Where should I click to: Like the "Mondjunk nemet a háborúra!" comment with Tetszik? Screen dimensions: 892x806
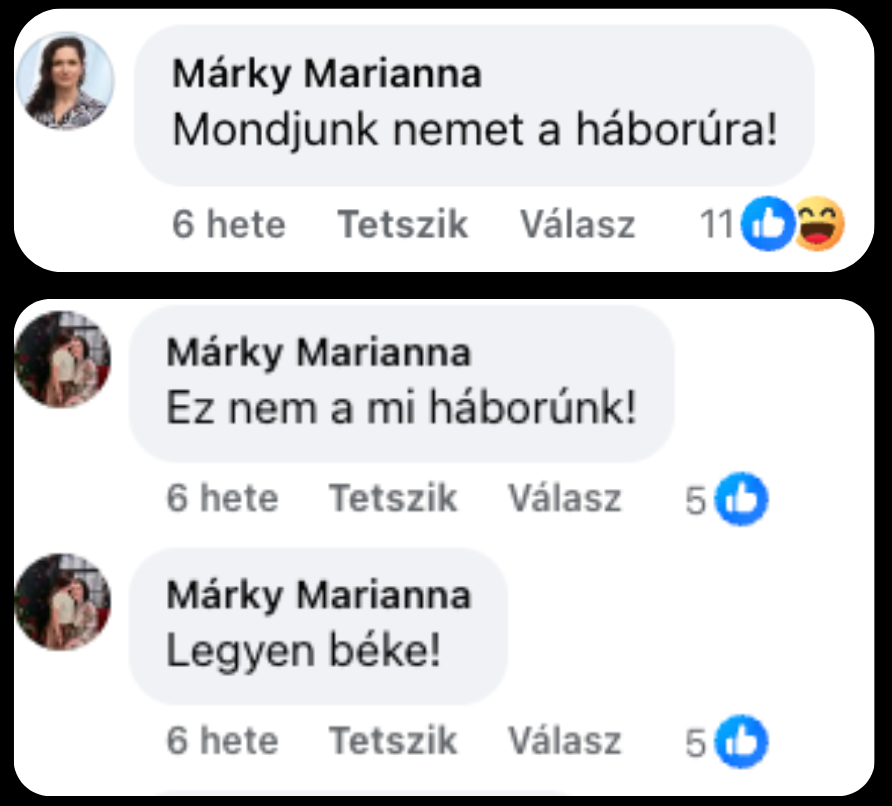point(403,224)
